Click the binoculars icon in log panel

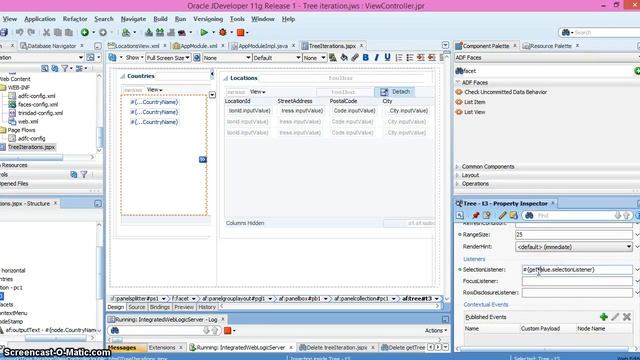[115, 330]
